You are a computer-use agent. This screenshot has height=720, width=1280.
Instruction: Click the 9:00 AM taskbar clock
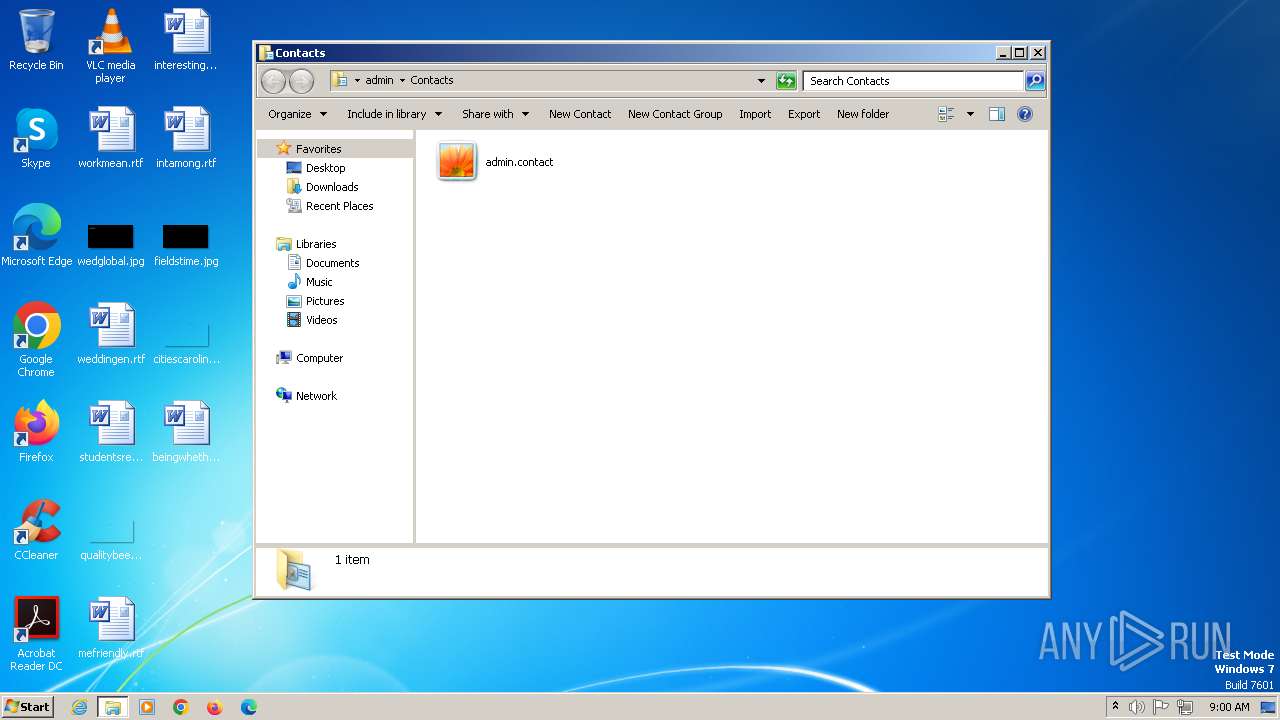1229,707
